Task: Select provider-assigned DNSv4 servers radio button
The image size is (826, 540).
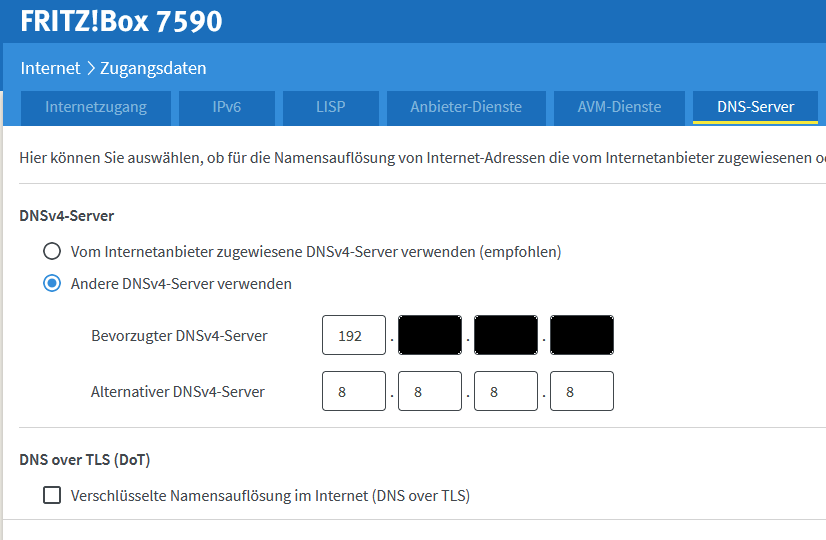Action: pyautogui.click(x=52, y=251)
